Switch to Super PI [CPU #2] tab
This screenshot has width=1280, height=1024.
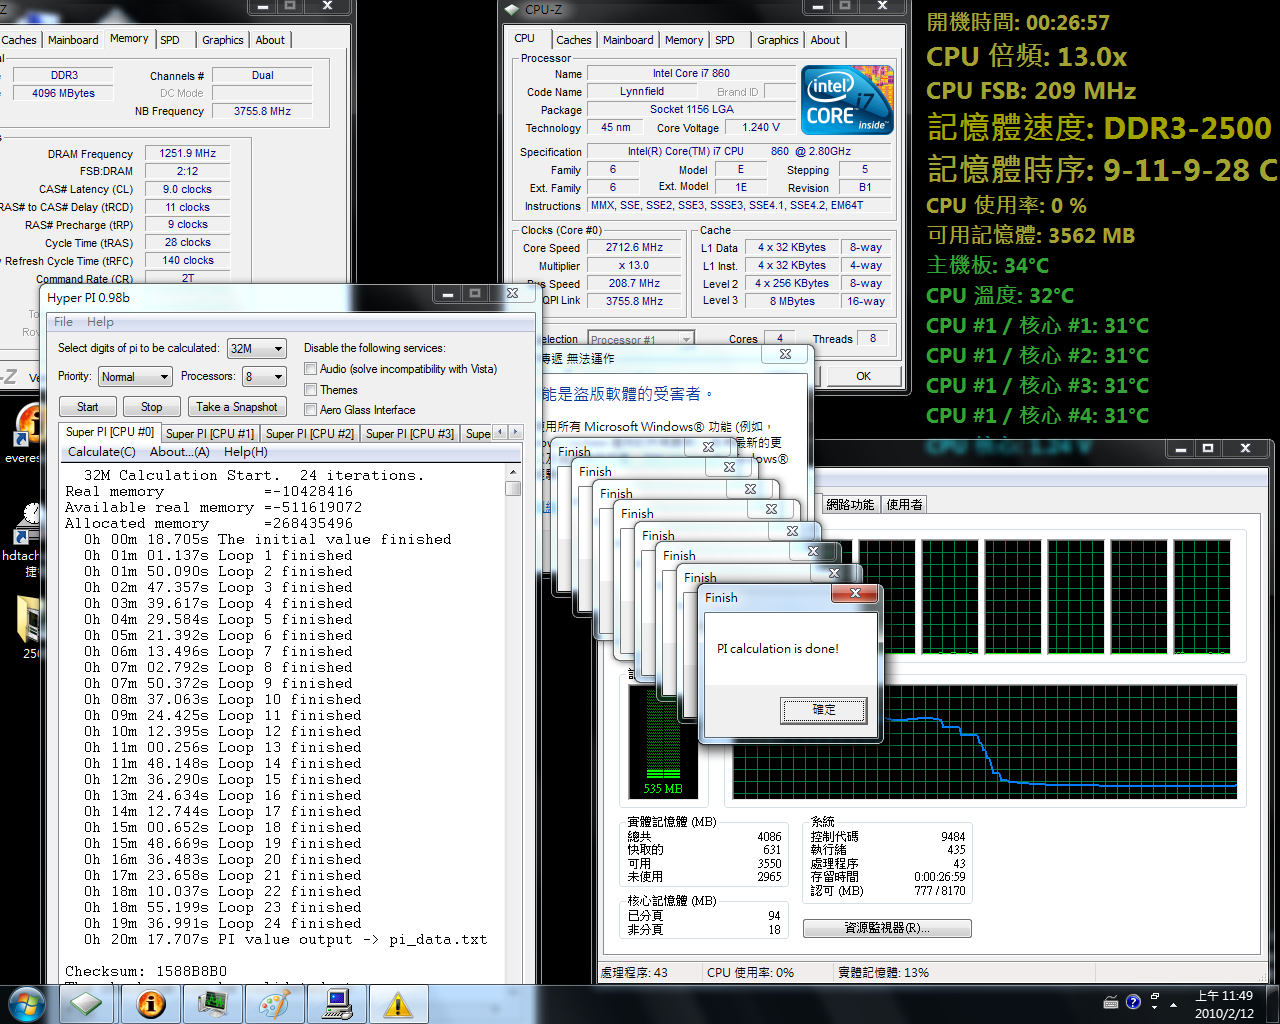pyautogui.click(x=310, y=434)
